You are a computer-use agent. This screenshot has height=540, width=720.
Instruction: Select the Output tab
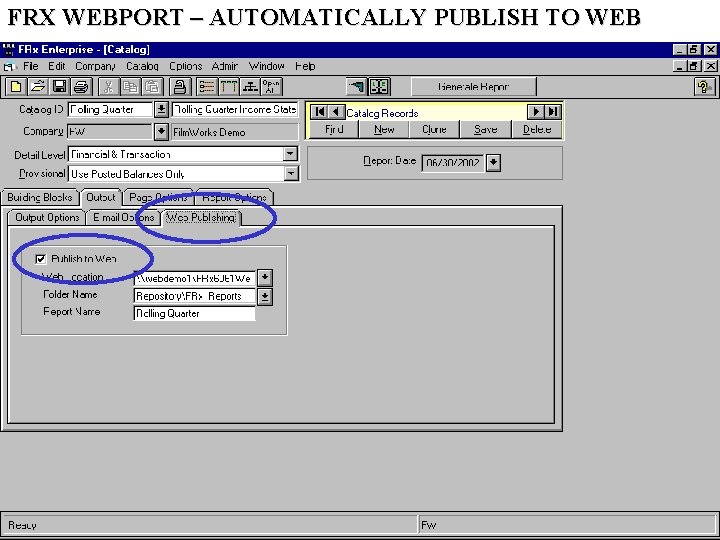(101, 197)
